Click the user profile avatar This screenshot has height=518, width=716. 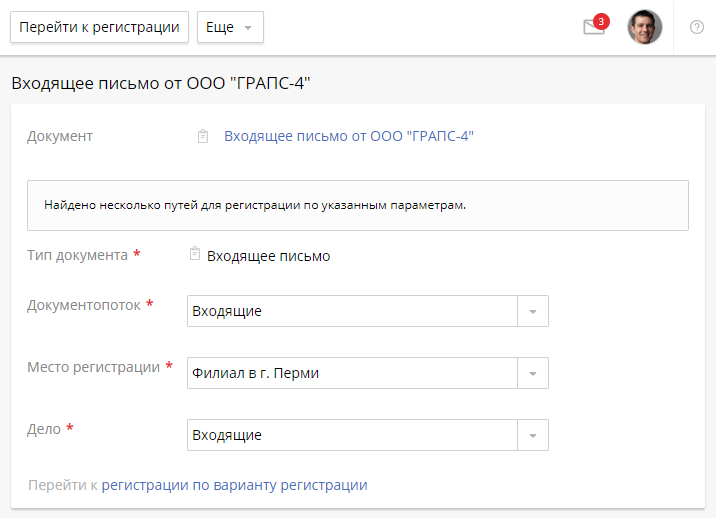click(x=644, y=27)
